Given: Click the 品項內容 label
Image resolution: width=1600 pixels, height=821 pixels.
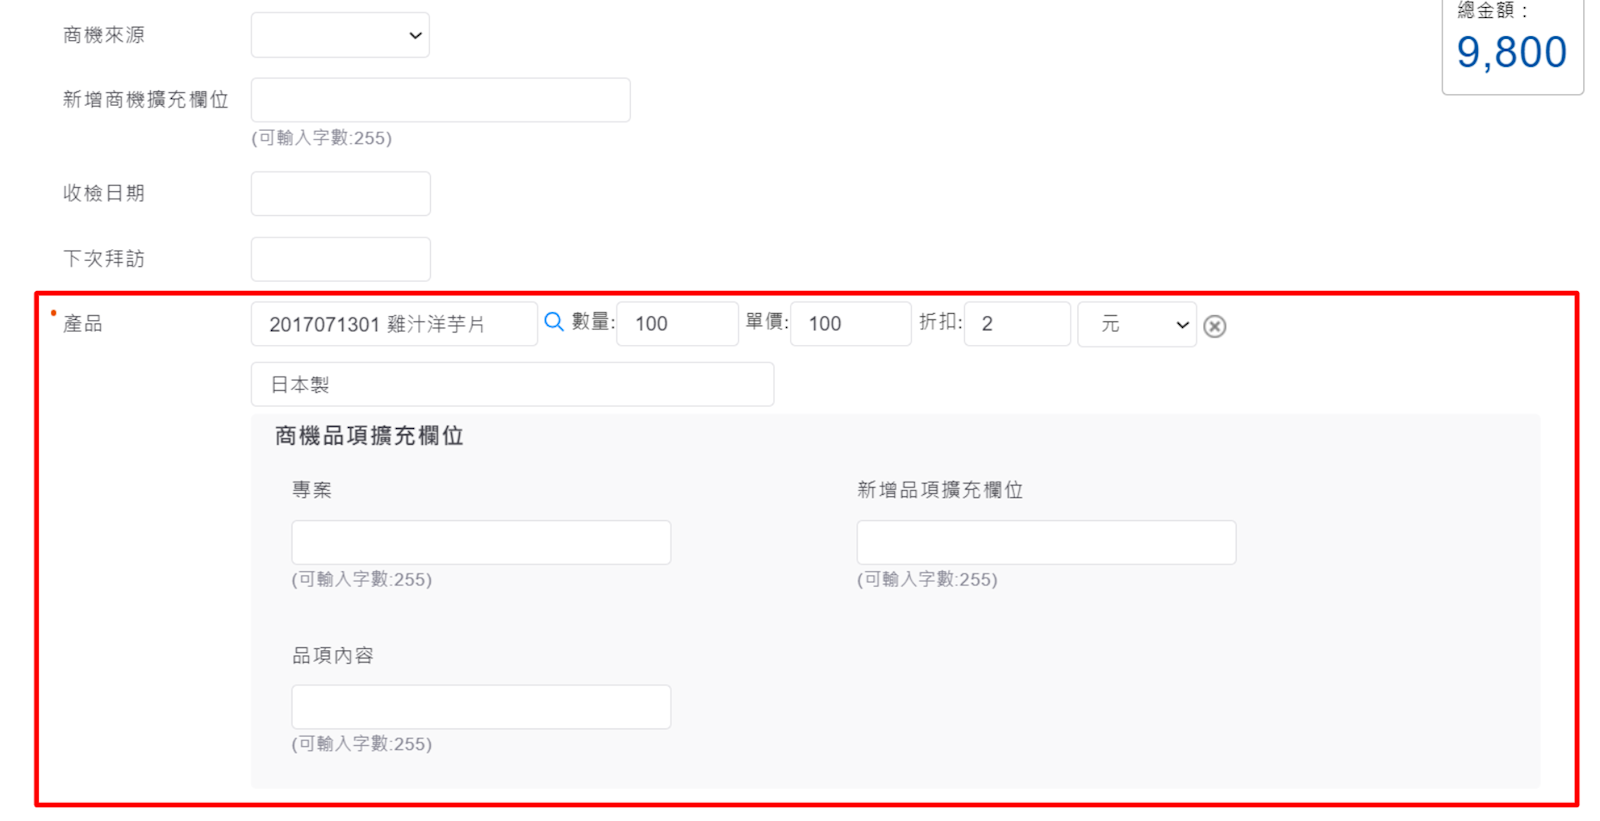Looking at the screenshot, I should [x=333, y=656].
